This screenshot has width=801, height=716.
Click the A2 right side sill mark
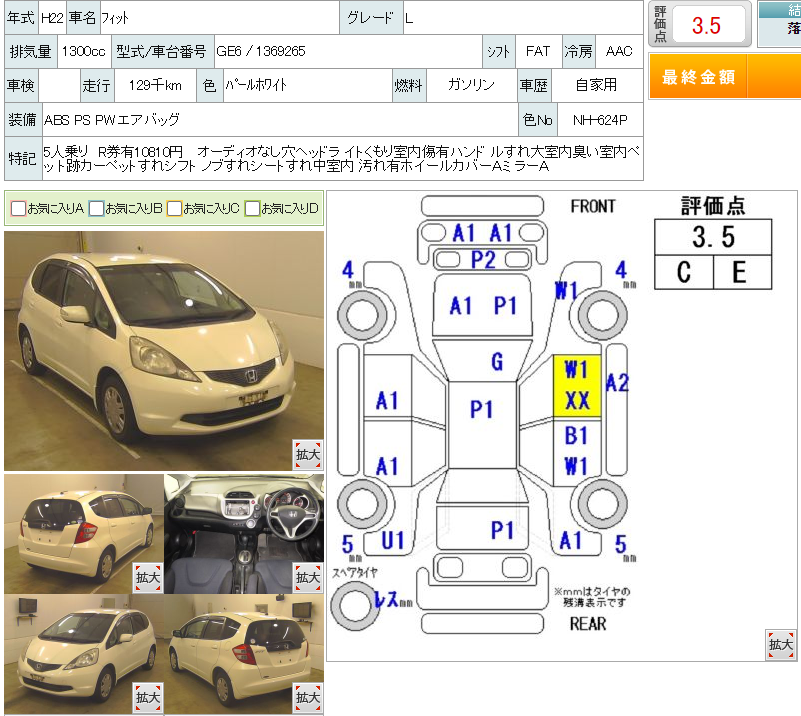[617, 383]
